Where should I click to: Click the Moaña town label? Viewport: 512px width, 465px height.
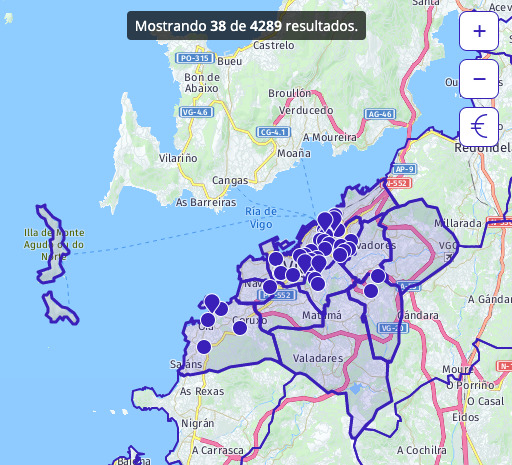point(294,153)
